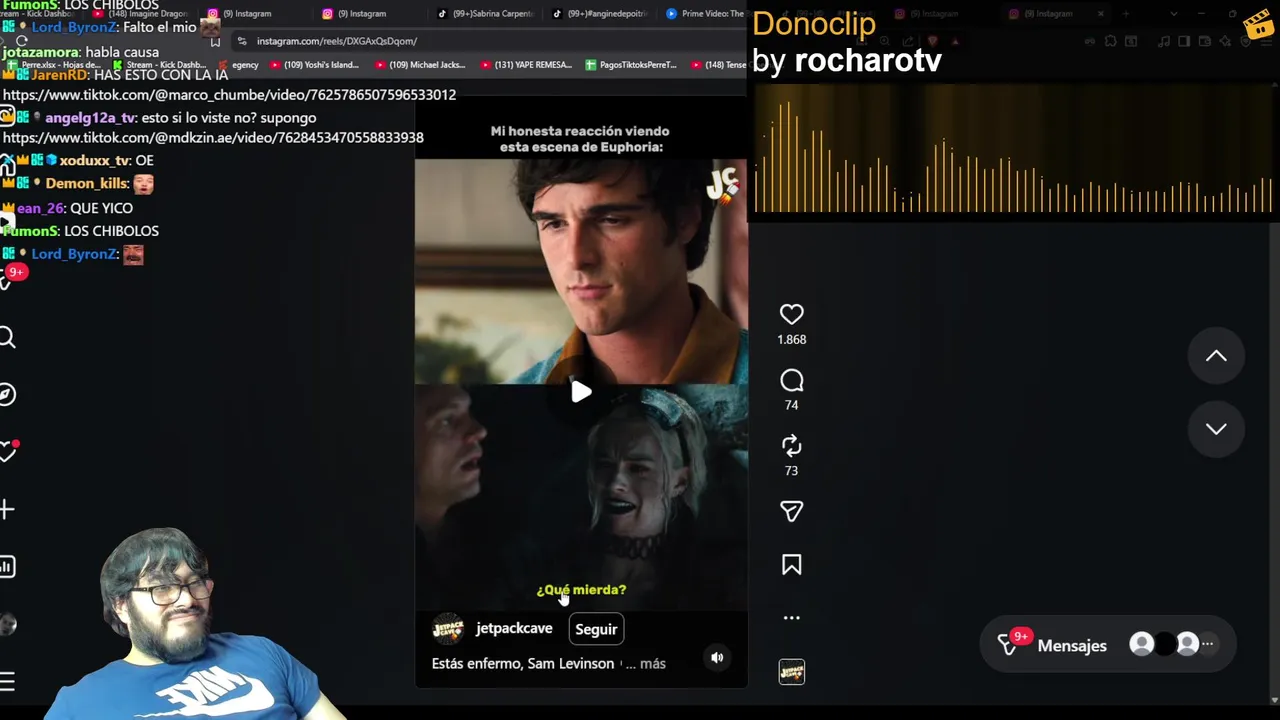Open the YAPE REMESA bookmark
The height and width of the screenshot is (720, 1280).
[x=526, y=65]
